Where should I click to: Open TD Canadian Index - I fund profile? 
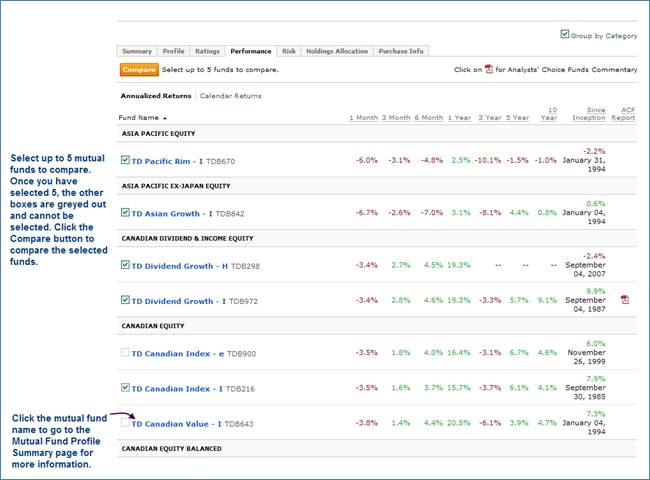pyautogui.click(x=177, y=389)
